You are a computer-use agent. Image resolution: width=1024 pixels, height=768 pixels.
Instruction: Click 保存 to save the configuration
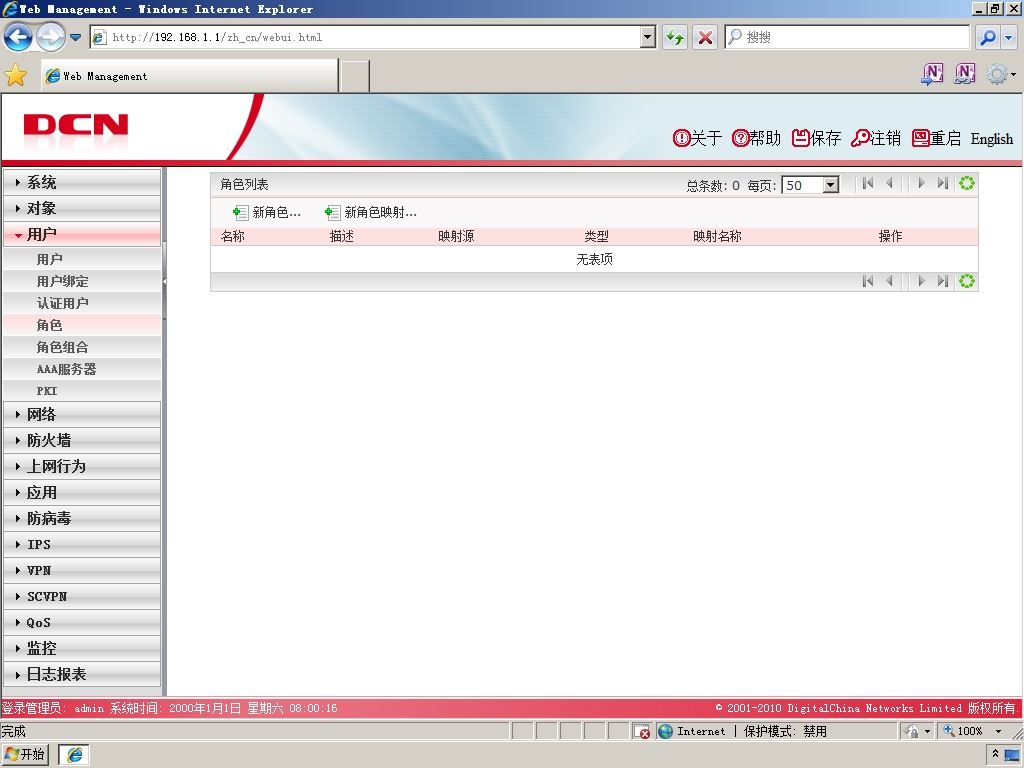click(x=816, y=138)
